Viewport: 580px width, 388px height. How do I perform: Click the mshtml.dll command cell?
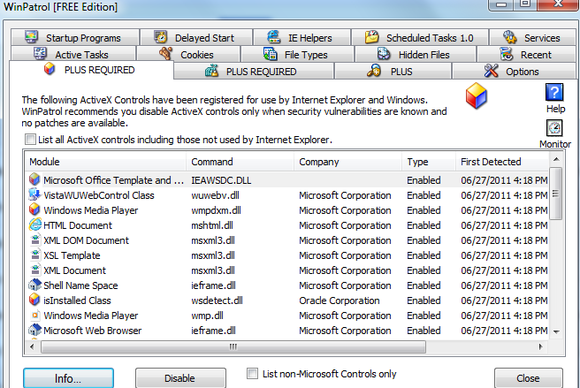[x=212, y=225]
